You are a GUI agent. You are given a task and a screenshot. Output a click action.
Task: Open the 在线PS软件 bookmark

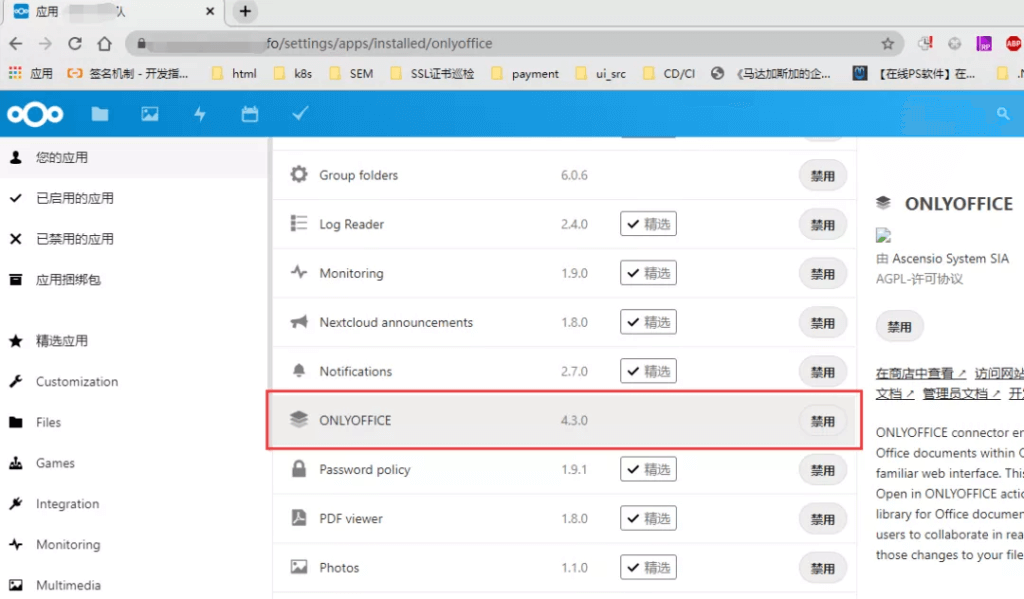[x=914, y=74]
